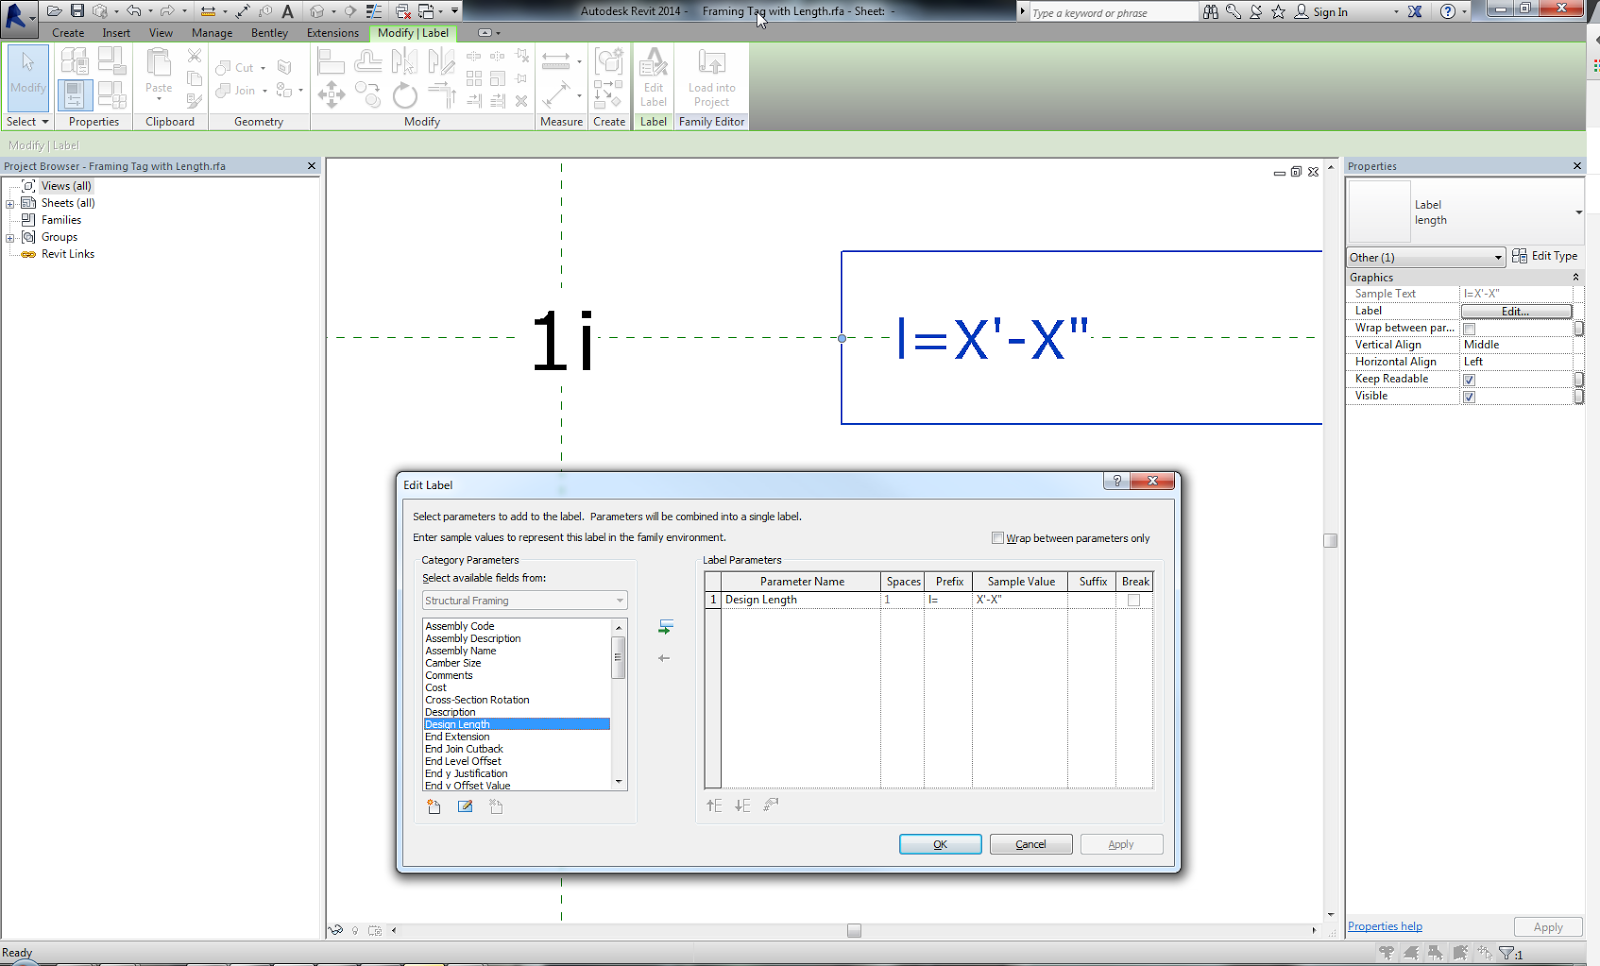Click the Move Parameter Down icon
Image resolution: width=1600 pixels, height=966 pixels.
(x=741, y=805)
